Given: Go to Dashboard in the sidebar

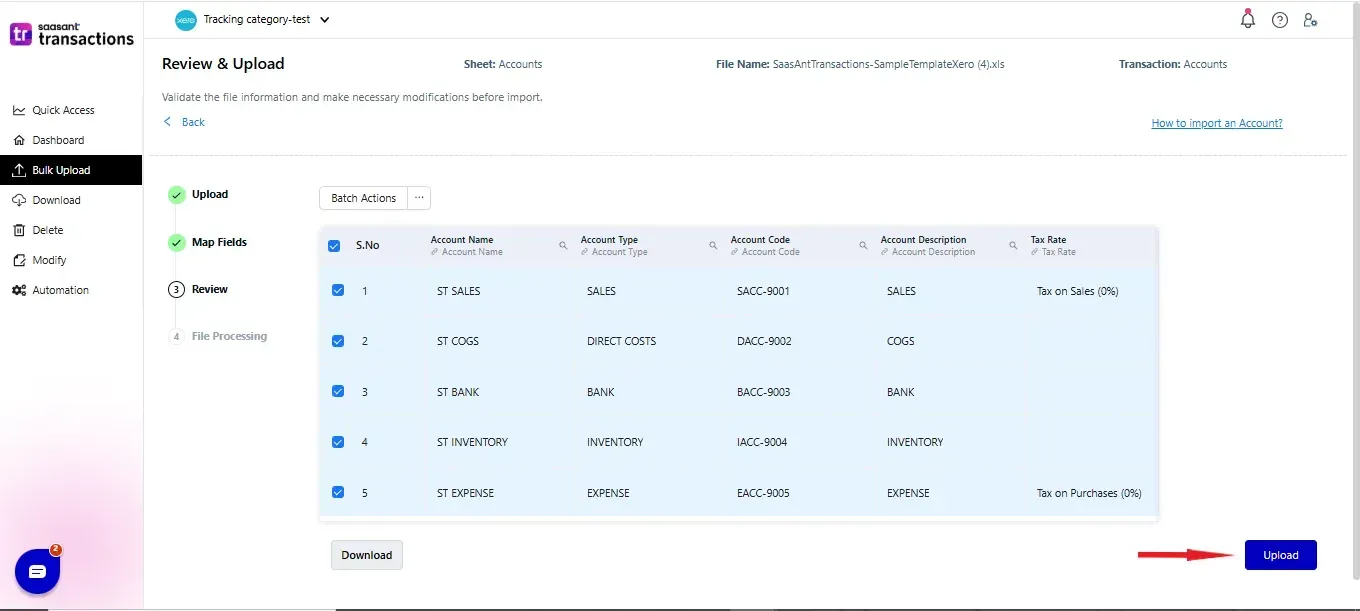Looking at the screenshot, I should (x=70, y=140).
